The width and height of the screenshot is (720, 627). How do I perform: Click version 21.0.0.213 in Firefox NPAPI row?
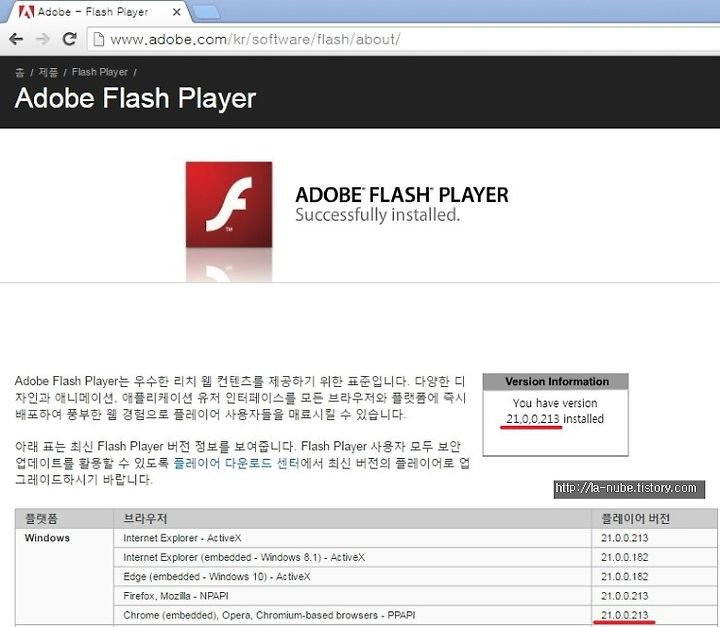[624, 596]
